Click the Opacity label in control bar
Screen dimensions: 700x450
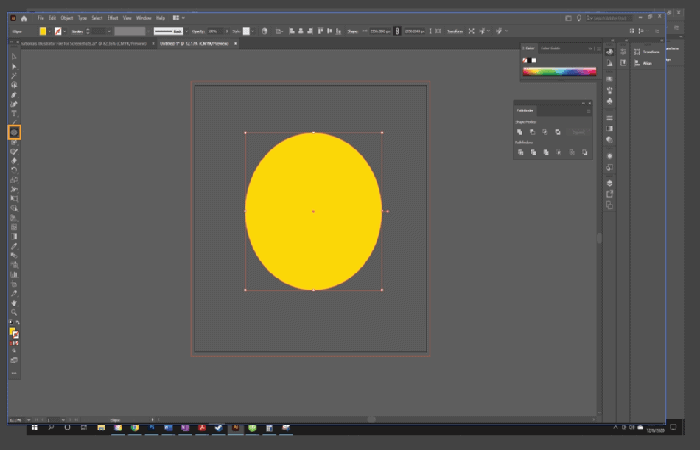(198, 31)
